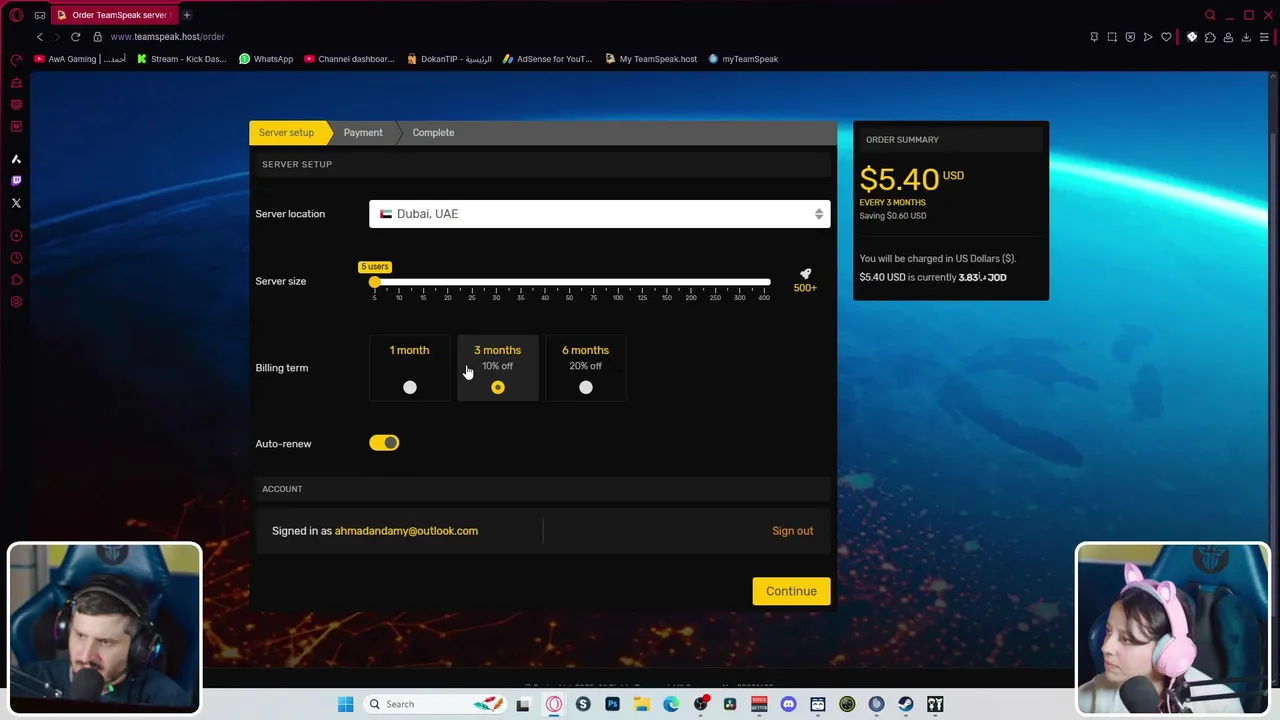1280x720 pixels.
Task: Open Extensions from the sidebar
Action: click(x=16, y=280)
